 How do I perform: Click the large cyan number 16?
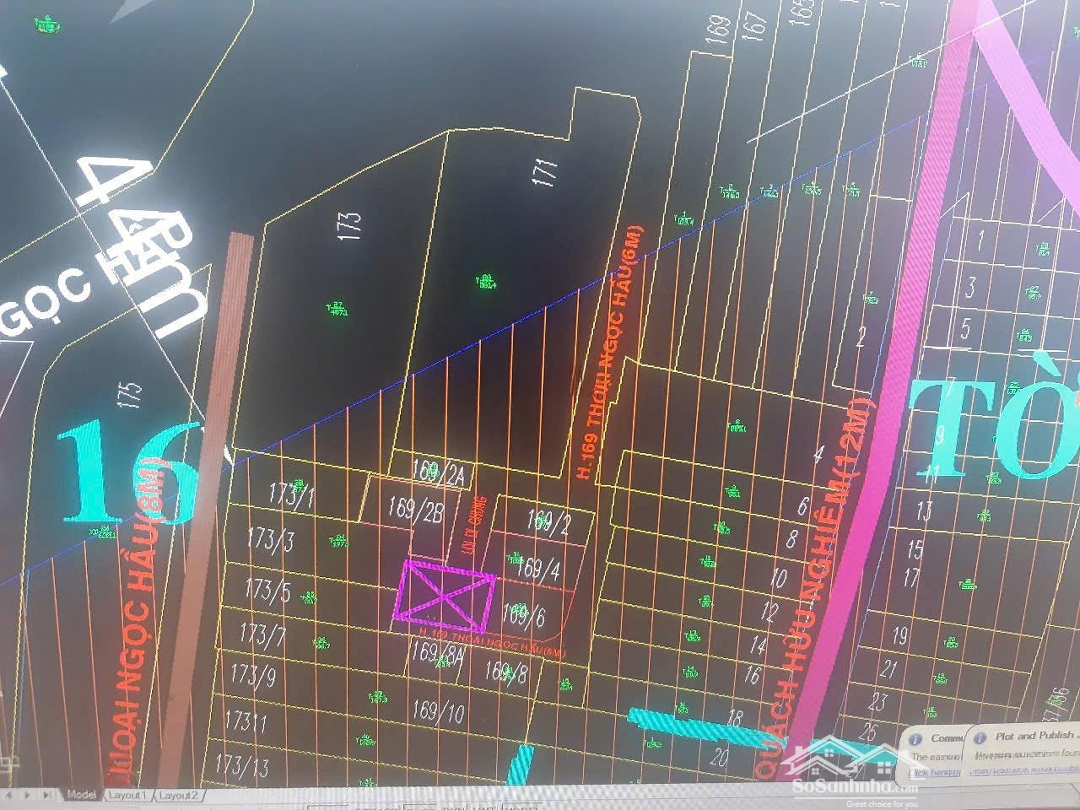pyautogui.click(x=130, y=473)
